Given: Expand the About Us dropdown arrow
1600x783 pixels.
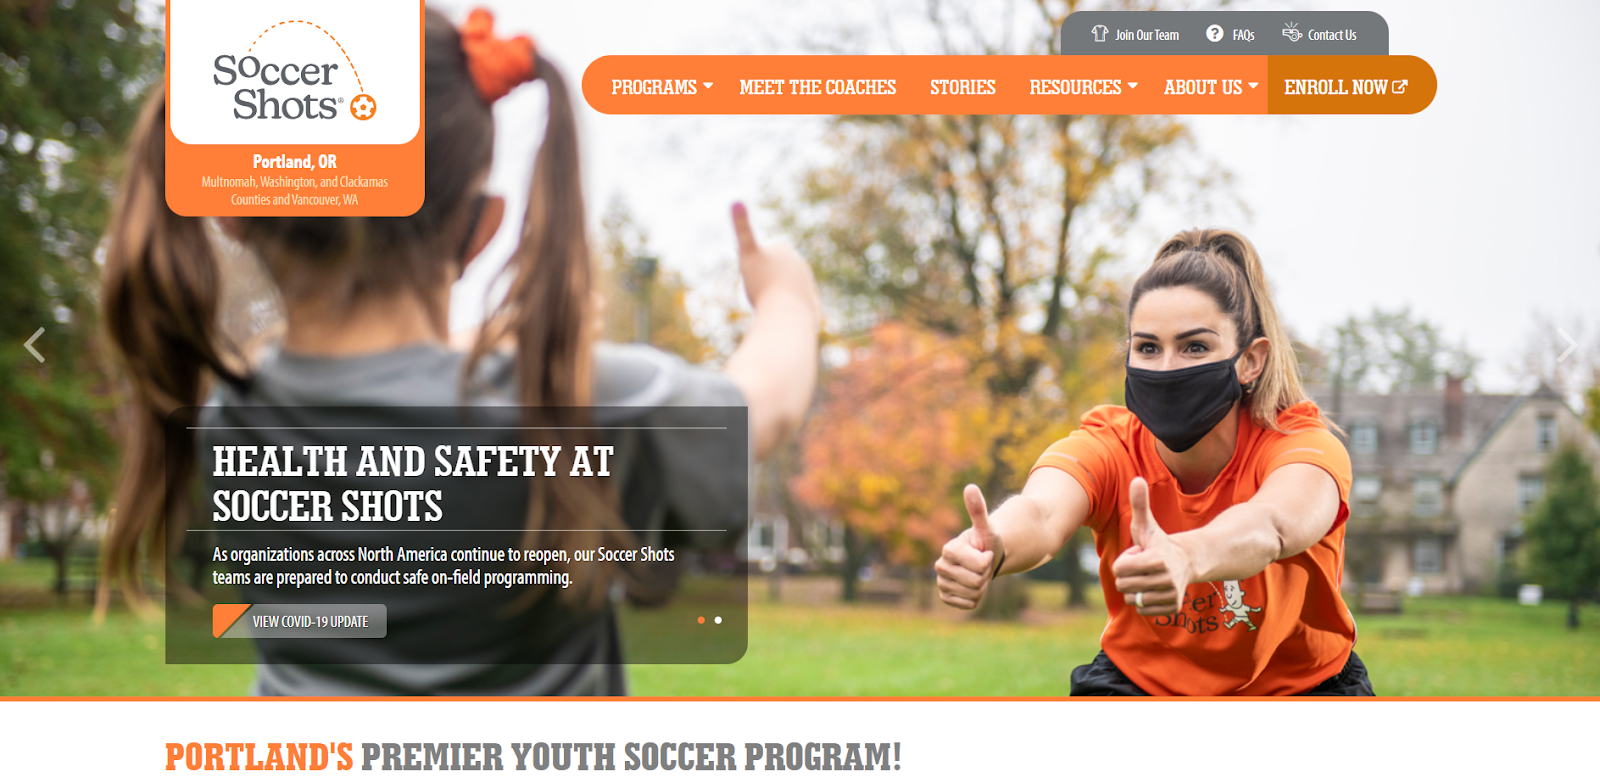Looking at the screenshot, I should click(x=1253, y=86).
